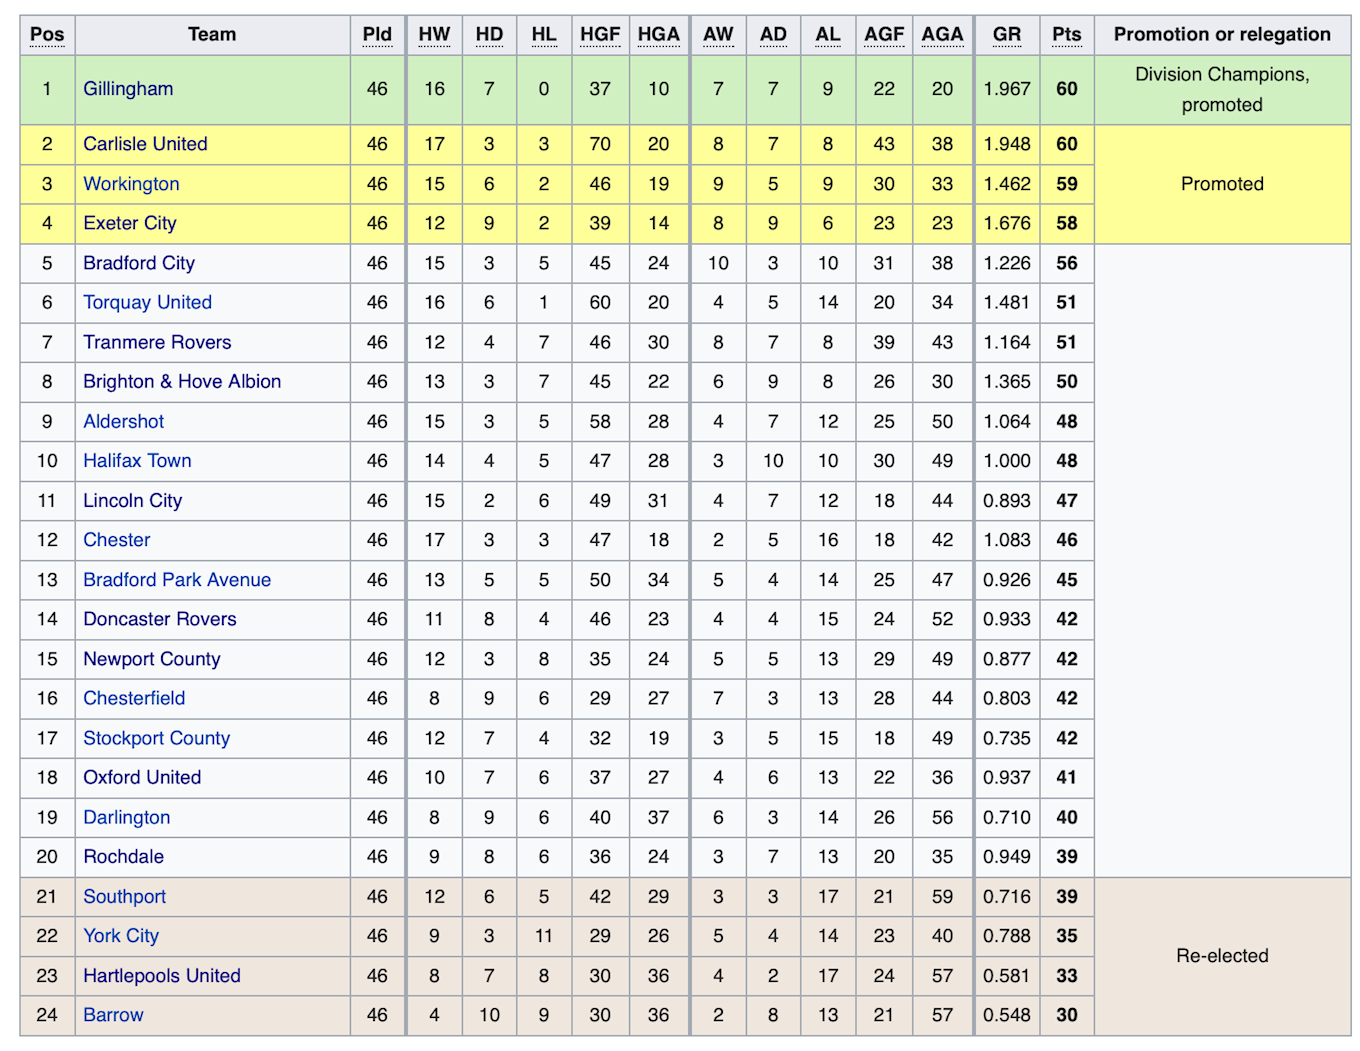The height and width of the screenshot is (1051, 1360).
Task: Click the GR column header
Action: [1007, 35]
